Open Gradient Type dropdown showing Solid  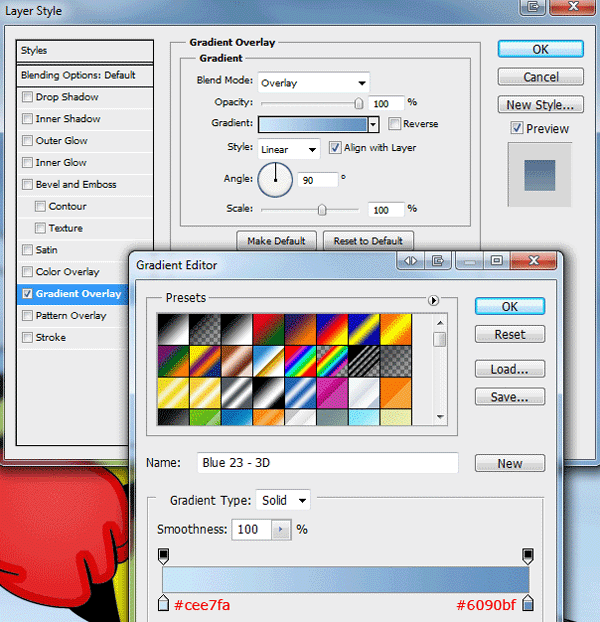point(283,500)
